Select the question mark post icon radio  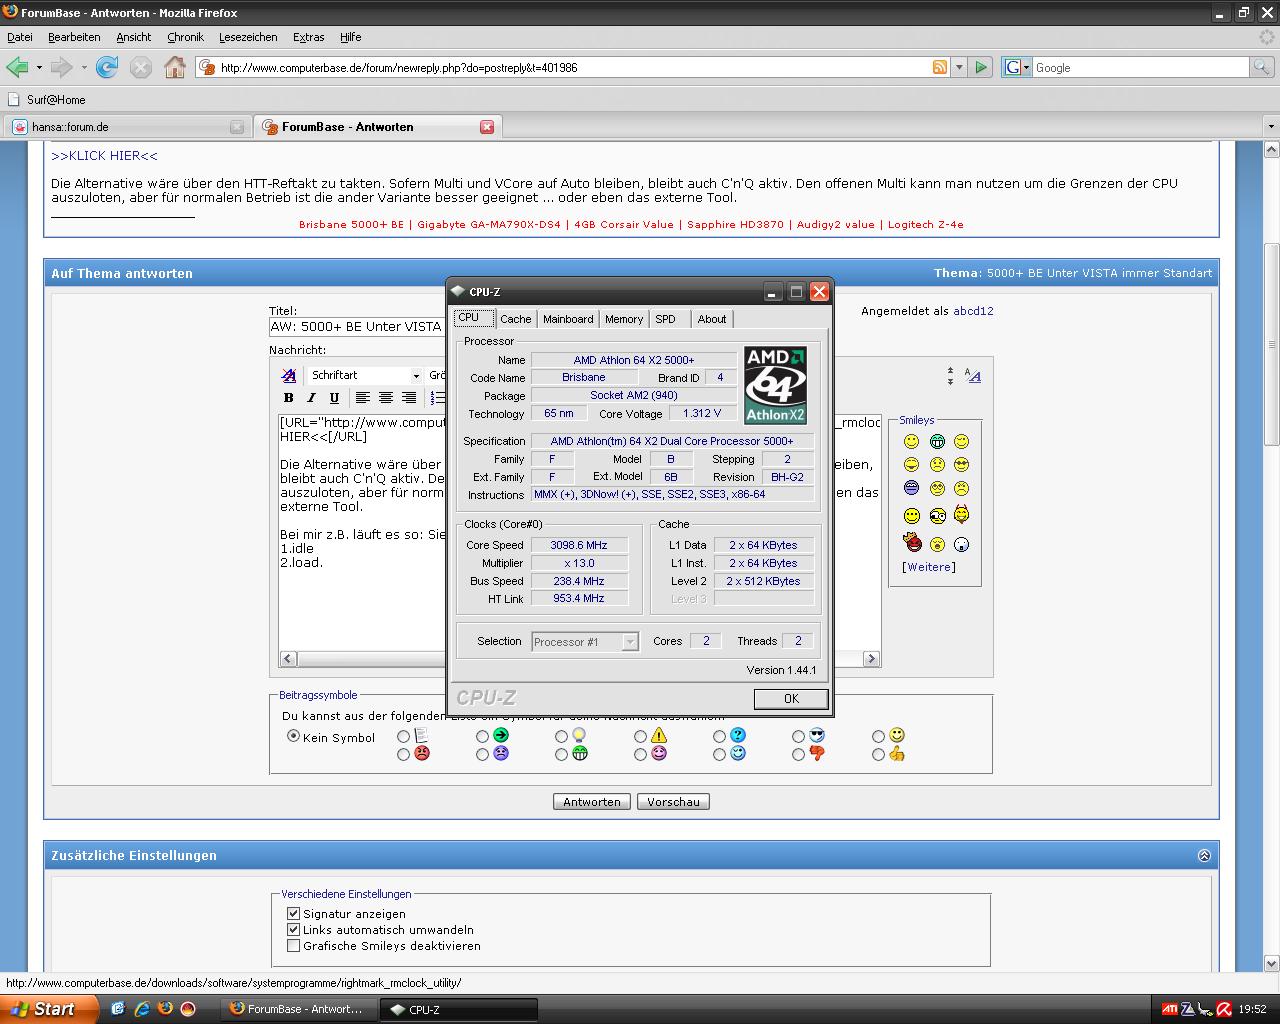point(719,736)
